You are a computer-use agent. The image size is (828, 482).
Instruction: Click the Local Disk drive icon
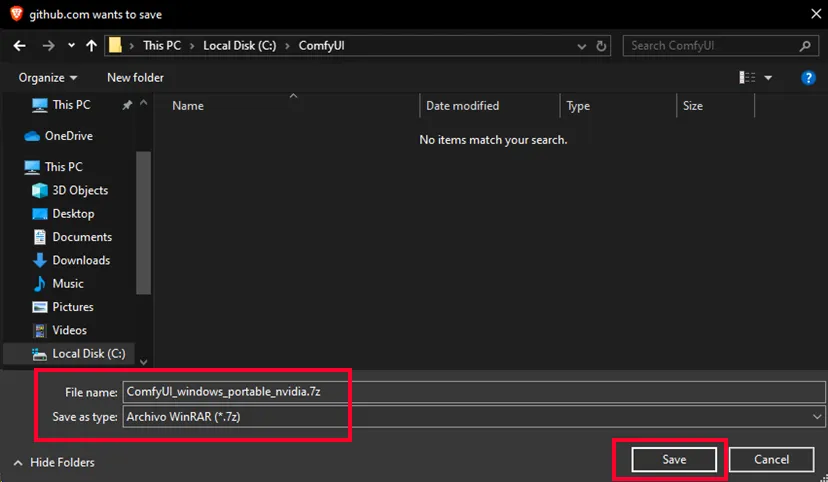[40, 354]
